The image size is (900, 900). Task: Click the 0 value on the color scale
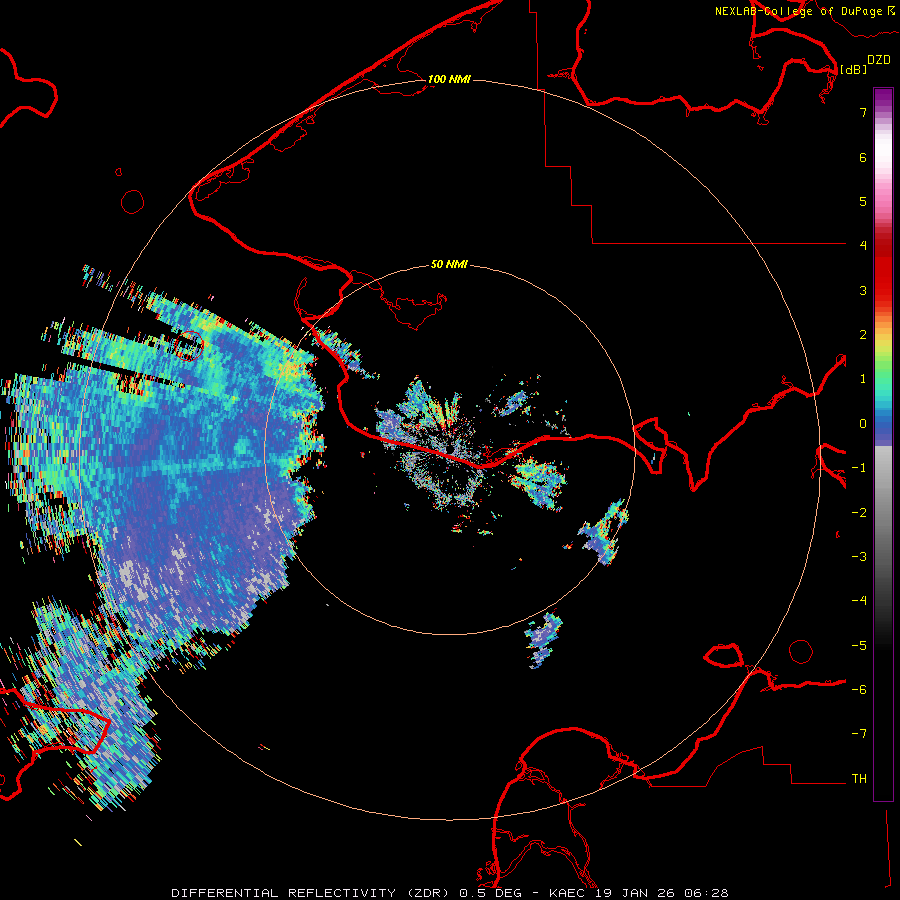863,424
